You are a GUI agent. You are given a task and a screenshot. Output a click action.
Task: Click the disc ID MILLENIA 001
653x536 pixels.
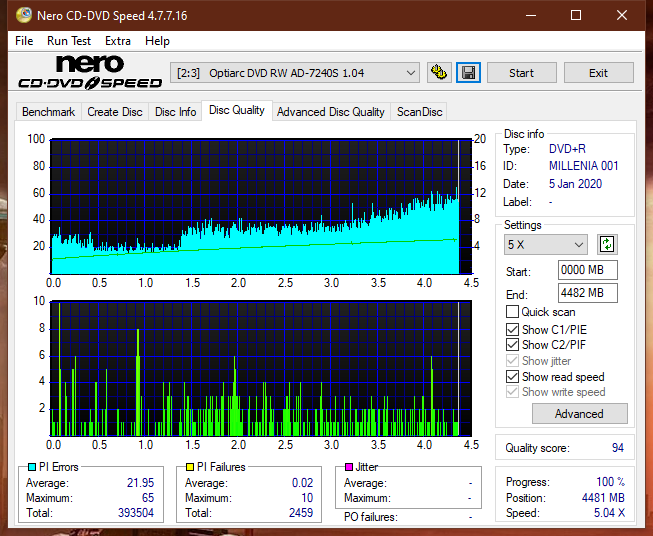coord(583,166)
